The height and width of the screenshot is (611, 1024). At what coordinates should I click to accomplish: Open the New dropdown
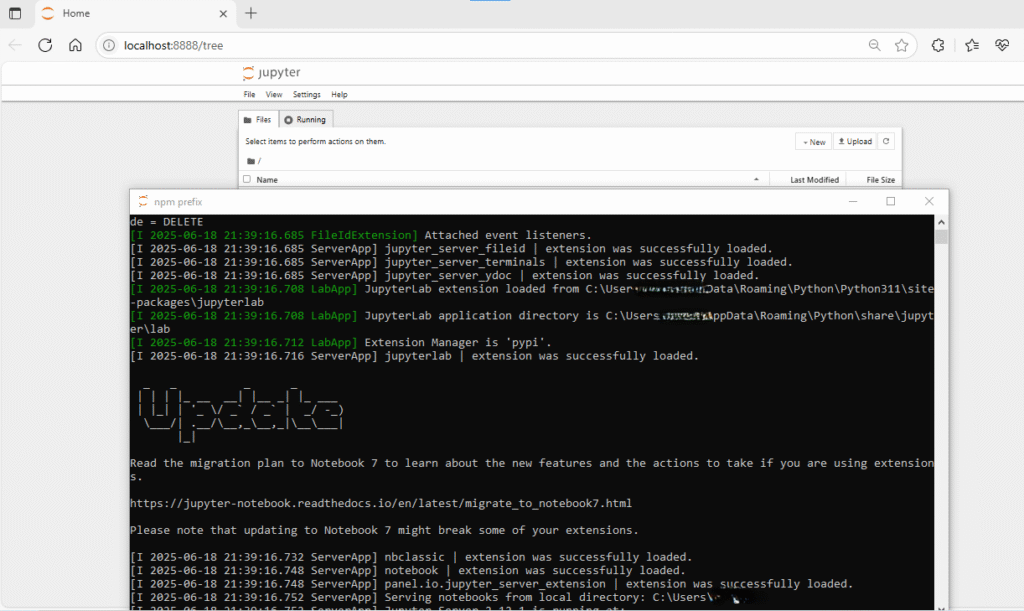click(814, 142)
